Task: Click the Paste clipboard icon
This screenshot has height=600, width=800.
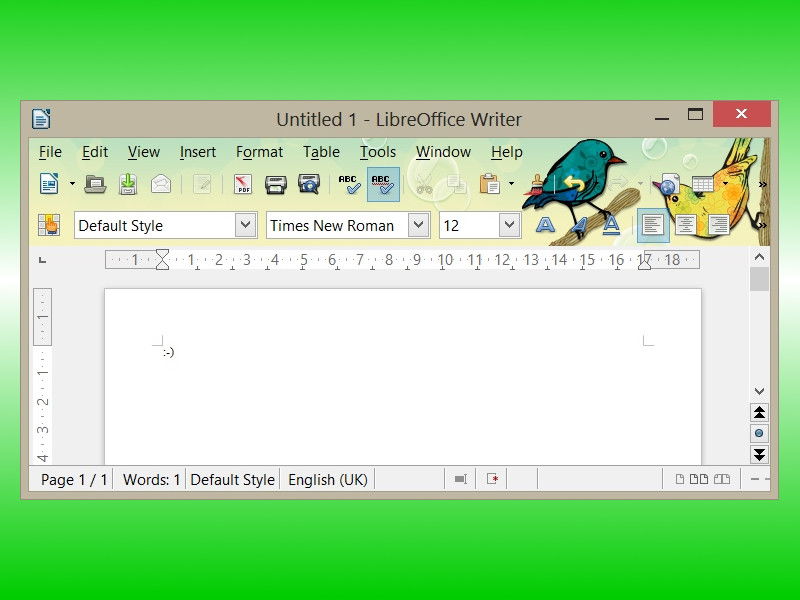Action: tap(490, 184)
